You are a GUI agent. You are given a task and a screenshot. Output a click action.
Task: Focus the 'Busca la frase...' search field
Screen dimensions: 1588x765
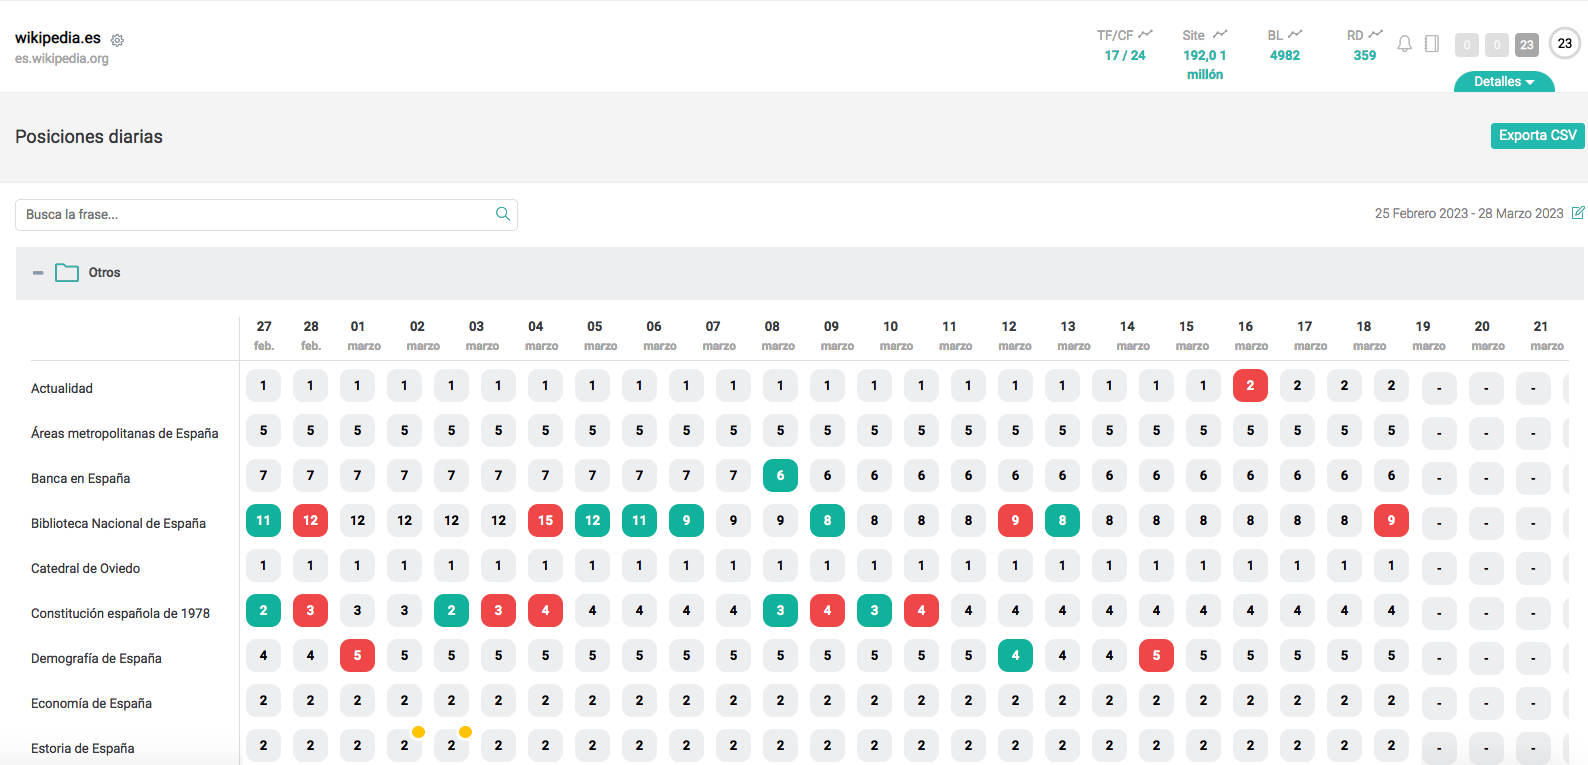tap(266, 214)
